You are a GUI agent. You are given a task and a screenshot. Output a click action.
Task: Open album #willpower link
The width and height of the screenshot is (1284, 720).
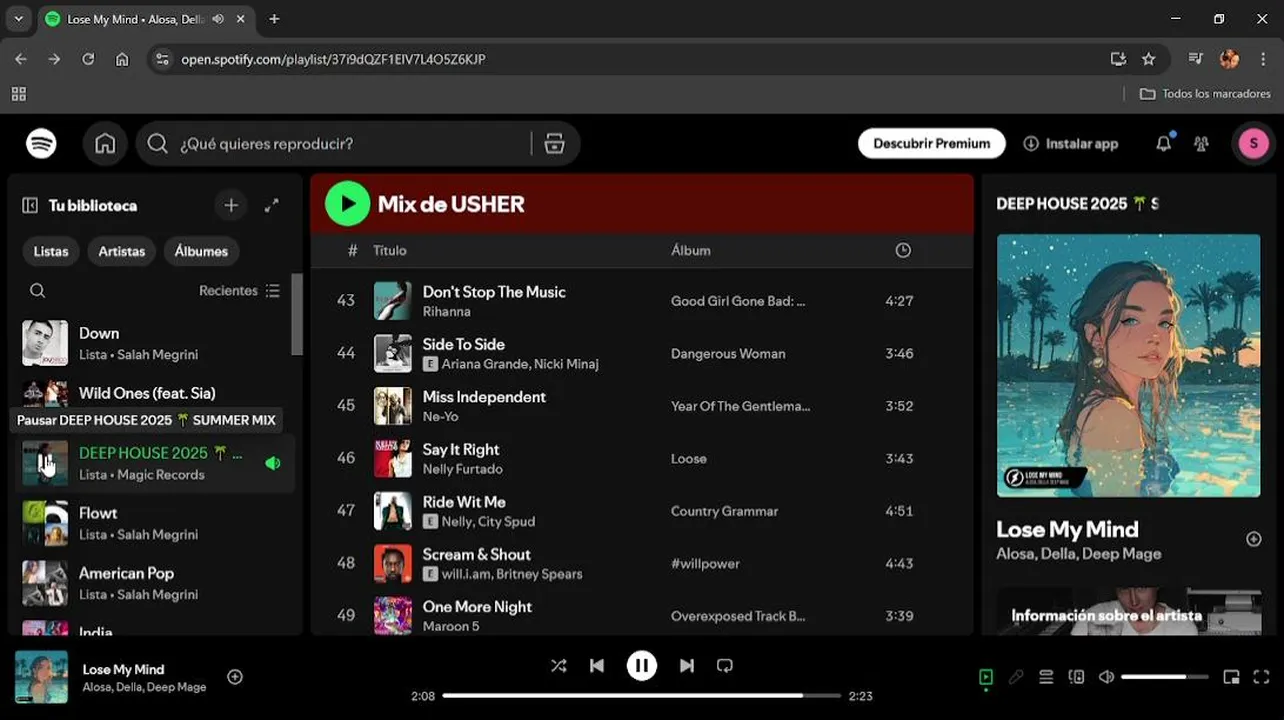coord(705,564)
